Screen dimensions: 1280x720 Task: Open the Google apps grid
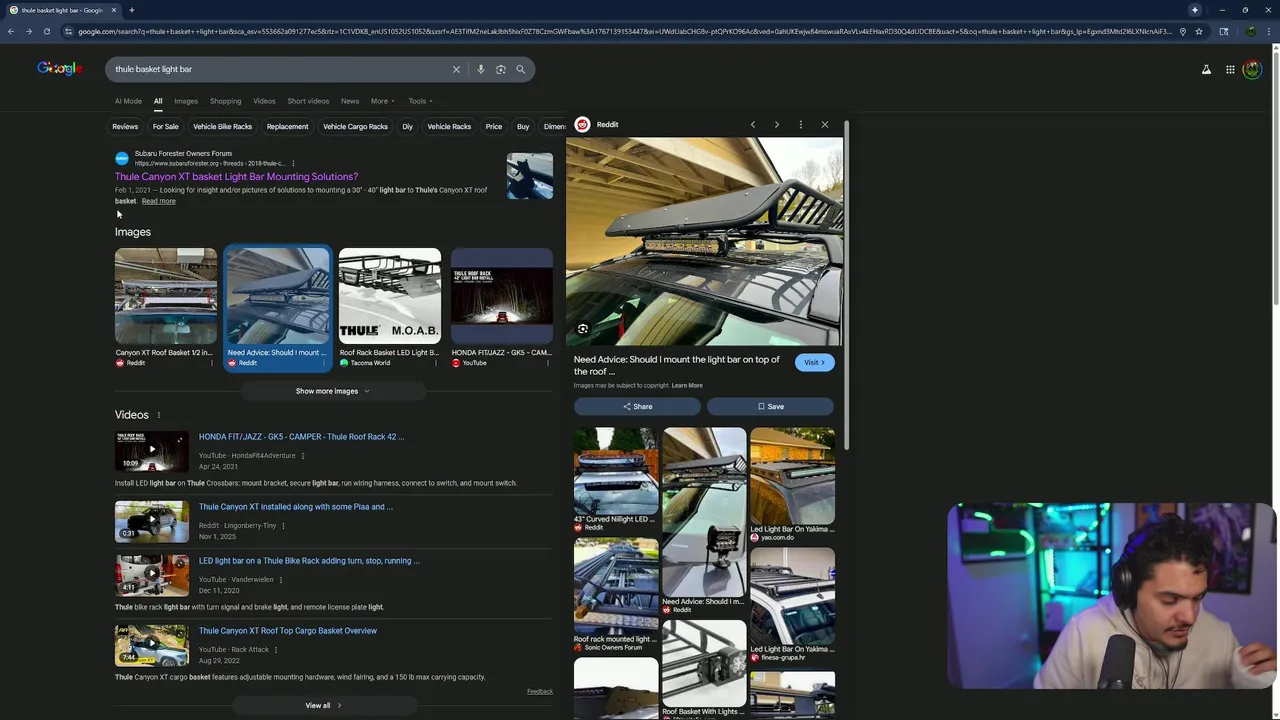[x=1230, y=69]
